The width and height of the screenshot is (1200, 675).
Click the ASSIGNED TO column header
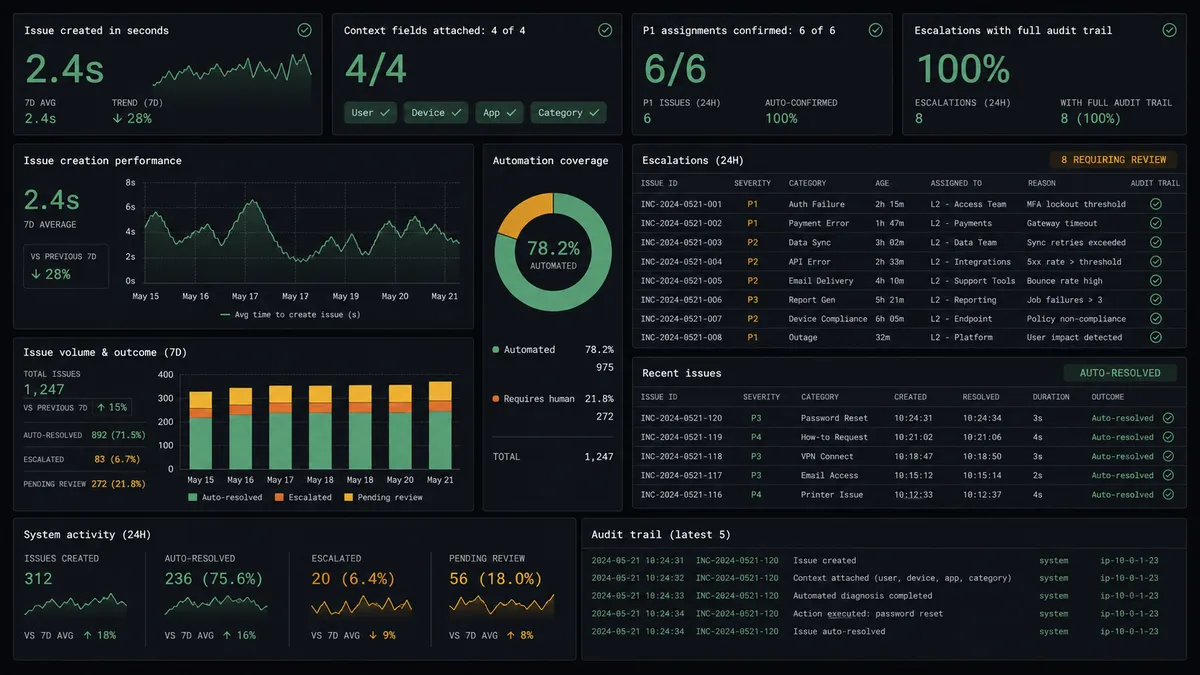click(956, 184)
